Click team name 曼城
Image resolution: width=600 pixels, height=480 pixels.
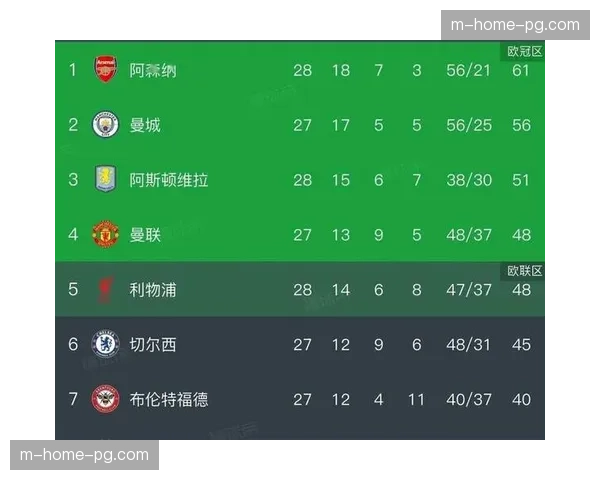coord(145,125)
